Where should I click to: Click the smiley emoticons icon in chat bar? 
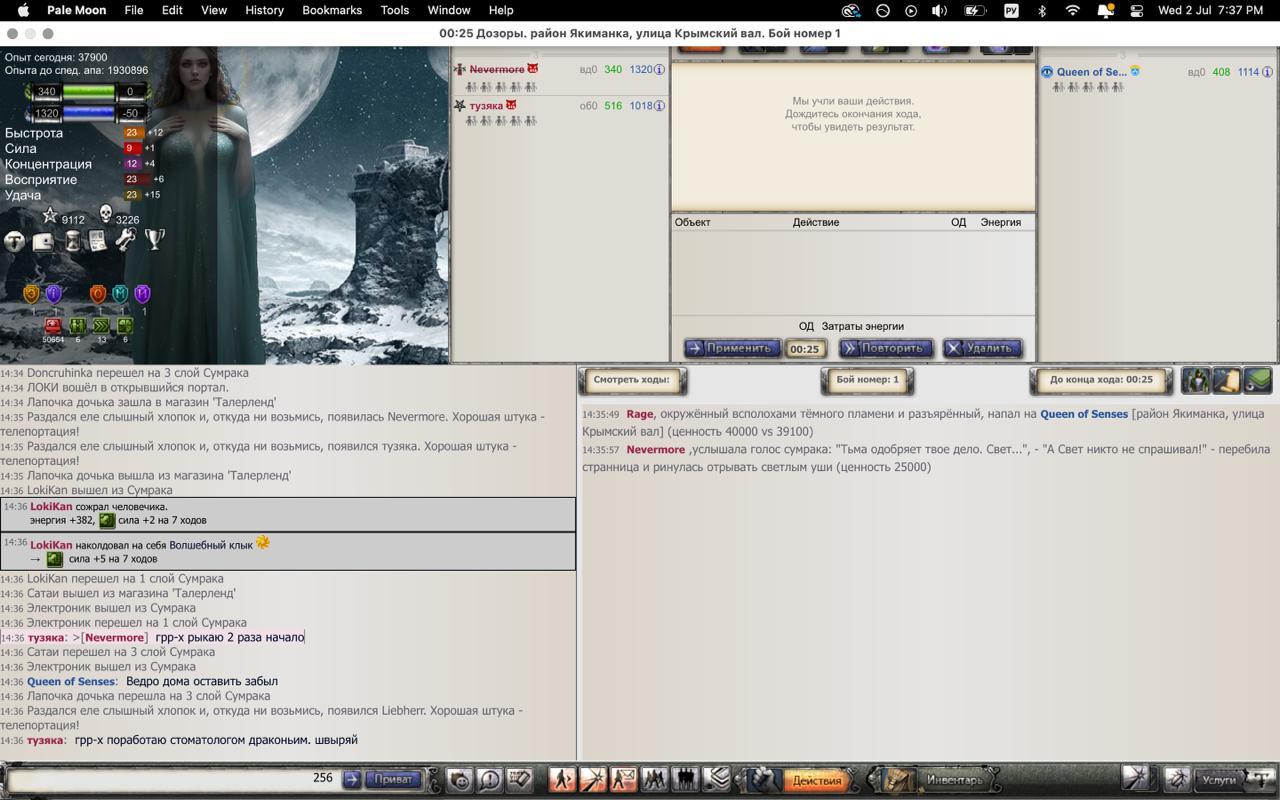pyautogui.click(x=460, y=779)
